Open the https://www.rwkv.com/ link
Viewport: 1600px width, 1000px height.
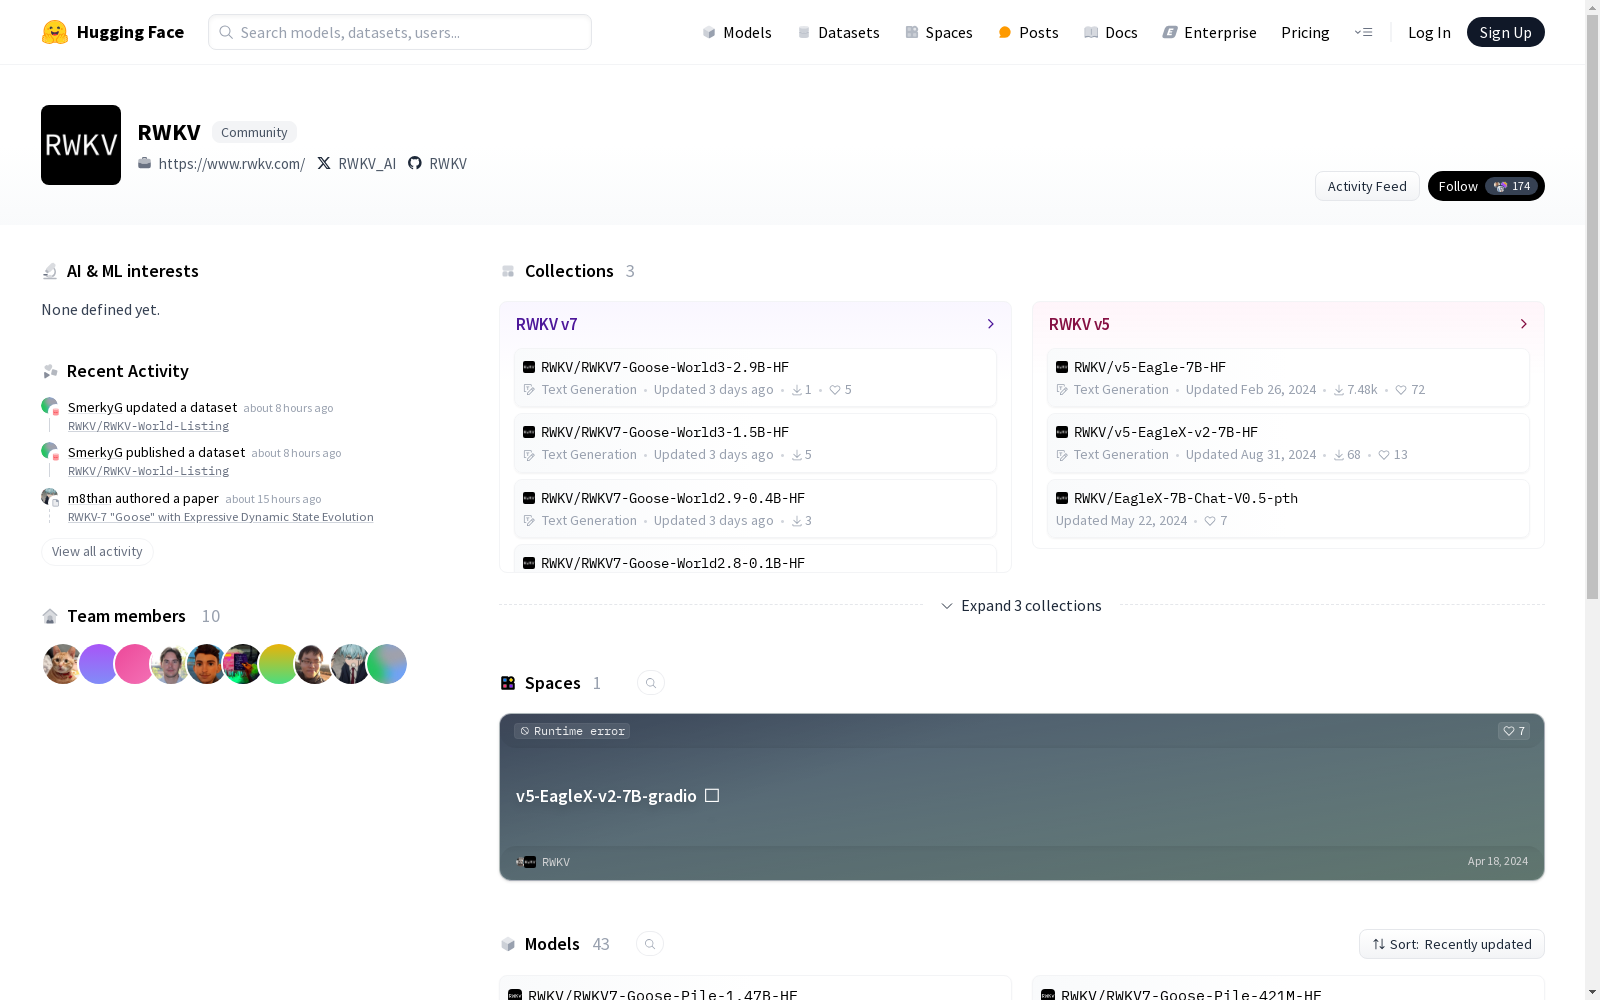coord(232,163)
